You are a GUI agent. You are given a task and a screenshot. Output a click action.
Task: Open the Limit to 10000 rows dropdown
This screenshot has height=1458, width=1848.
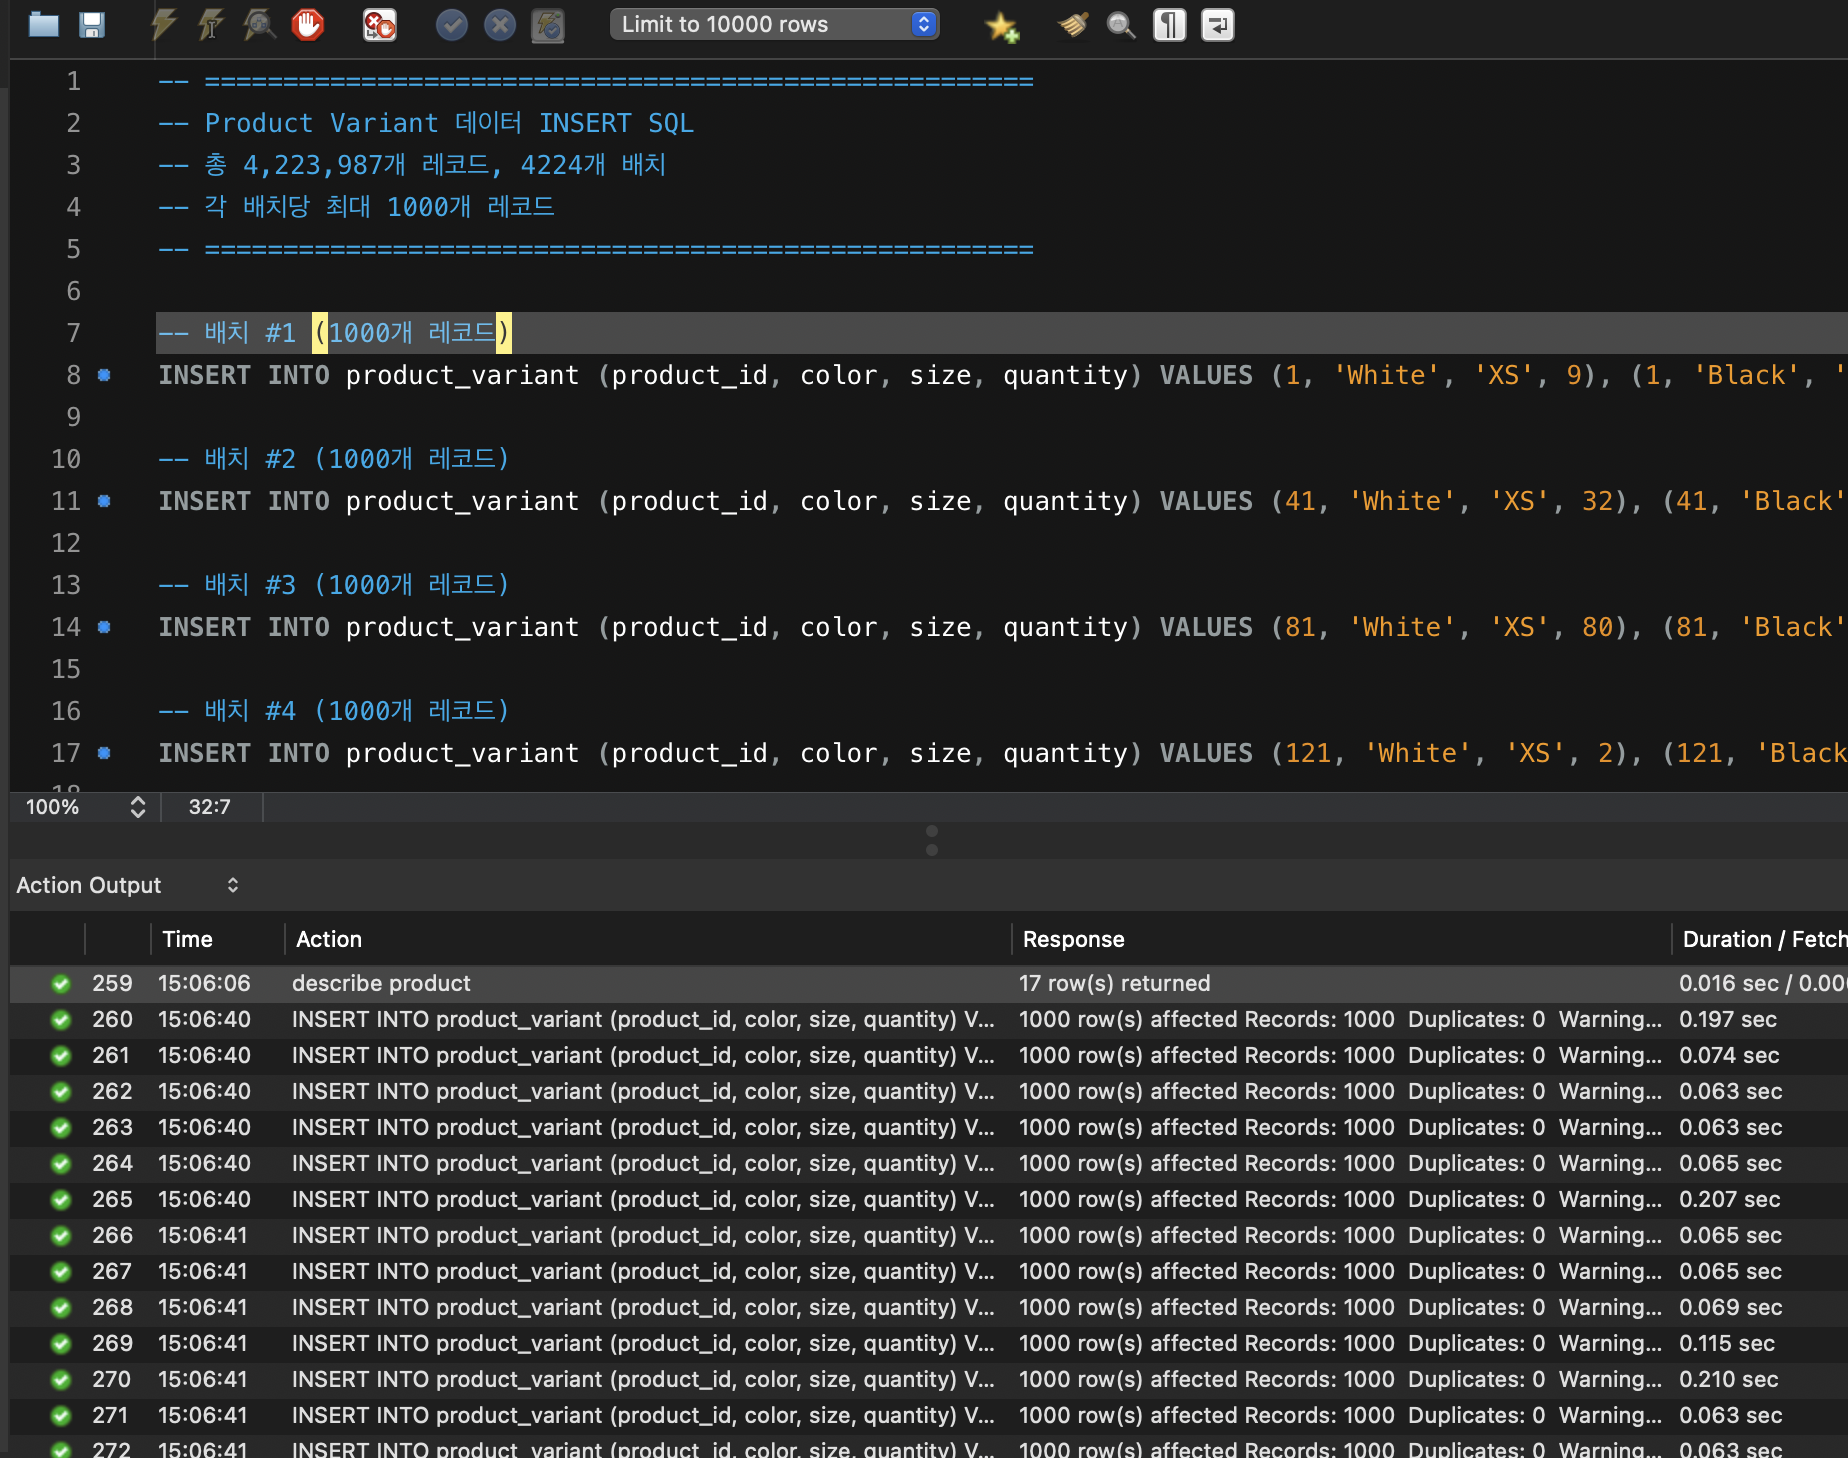pyautogui.click(x=774, y=24)
